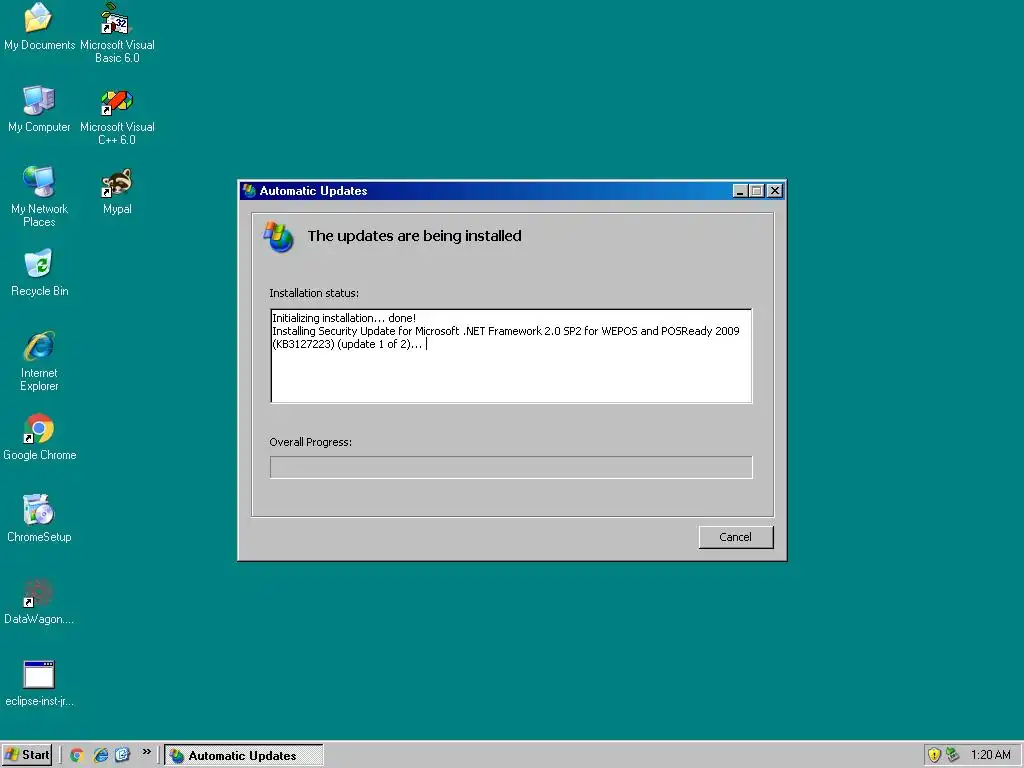The height and width of the screenshot is (768, 1024).
Task: Select the My Network Places icon
Action: (39, 197)
